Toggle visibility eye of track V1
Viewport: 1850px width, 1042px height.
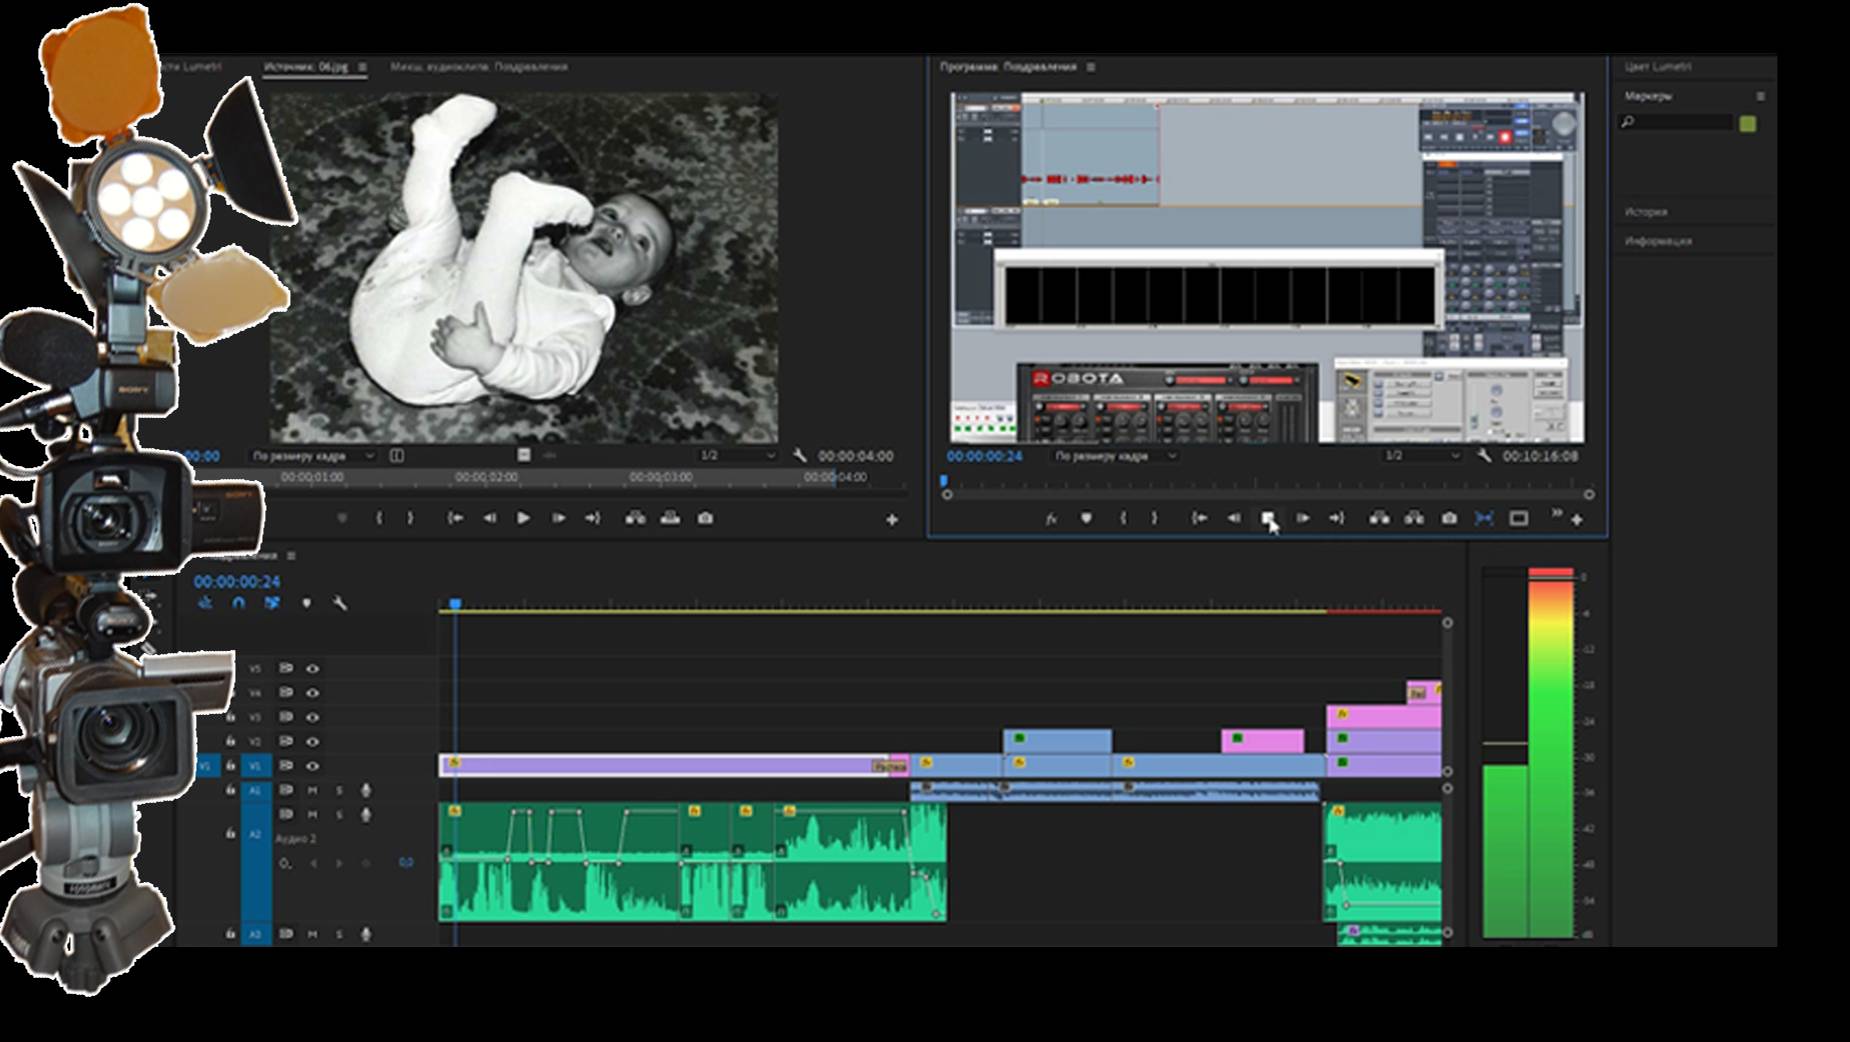(x=313, y=766)
